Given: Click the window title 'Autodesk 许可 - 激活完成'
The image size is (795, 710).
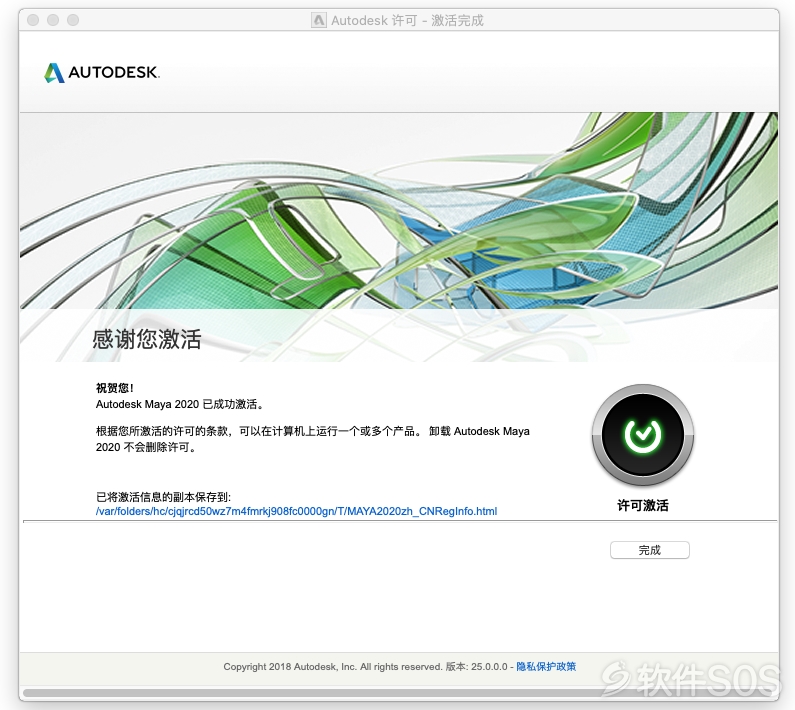Looking at the screenshot, I should (407, 20).
